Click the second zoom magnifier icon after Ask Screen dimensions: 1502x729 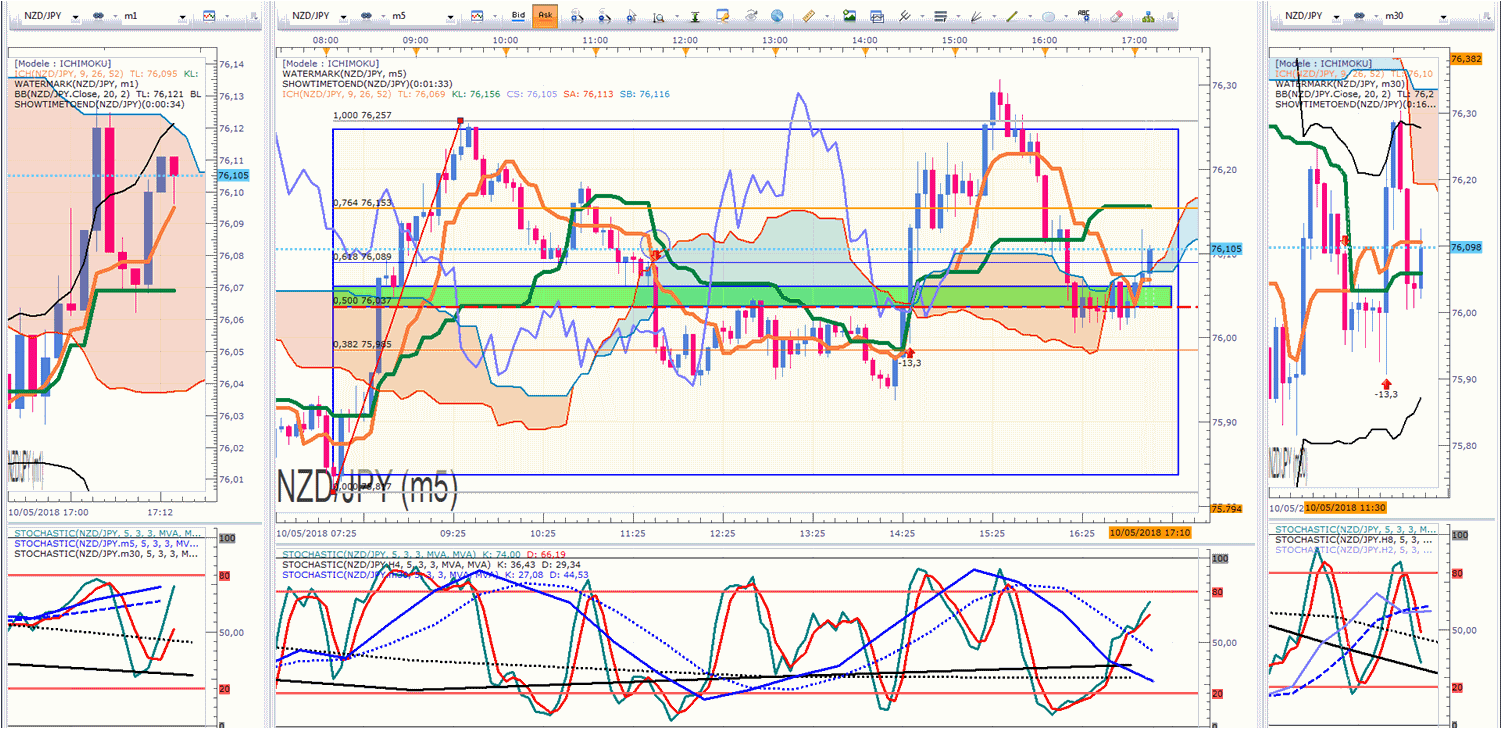[605, 16]
